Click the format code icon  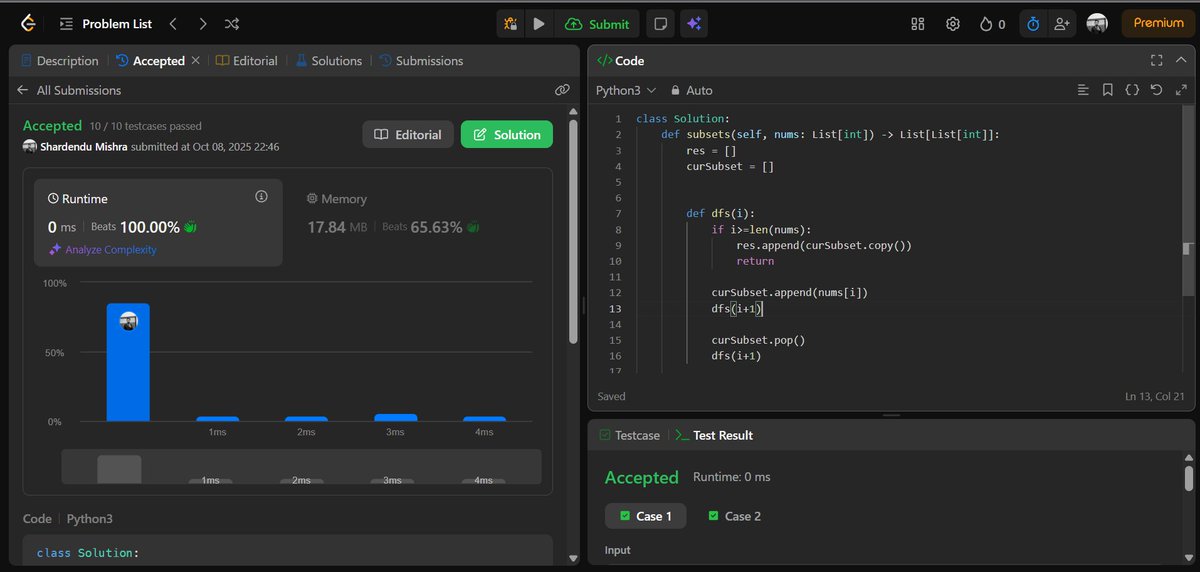point(1083,90)
